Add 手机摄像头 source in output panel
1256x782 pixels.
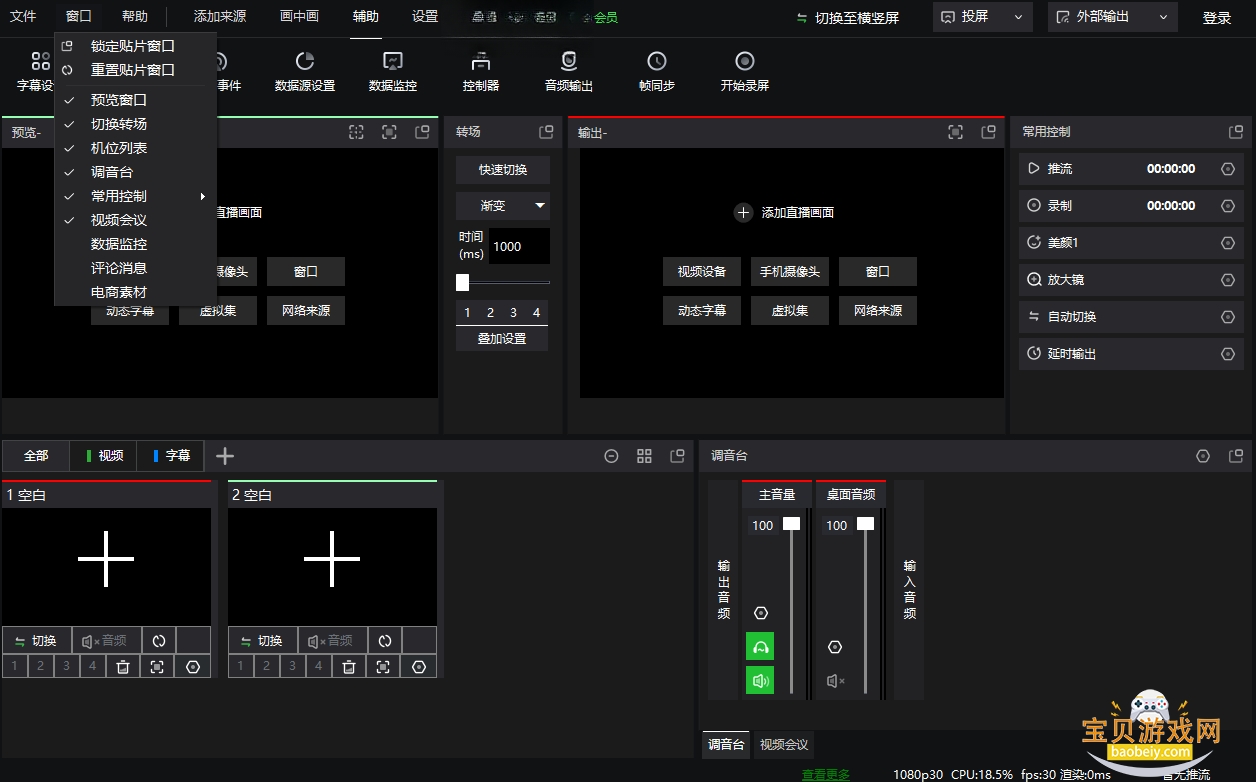pyautogui.click(x=790, y=272)
